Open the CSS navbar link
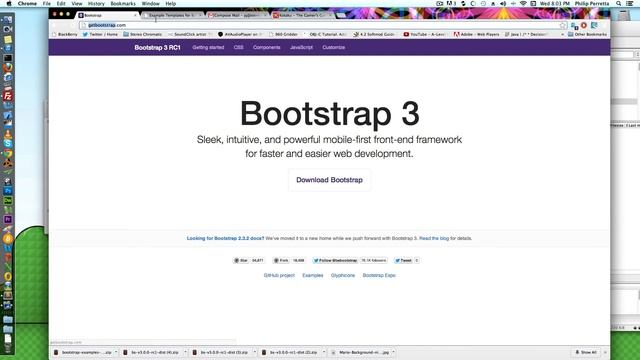 click(x=239, y=47)
